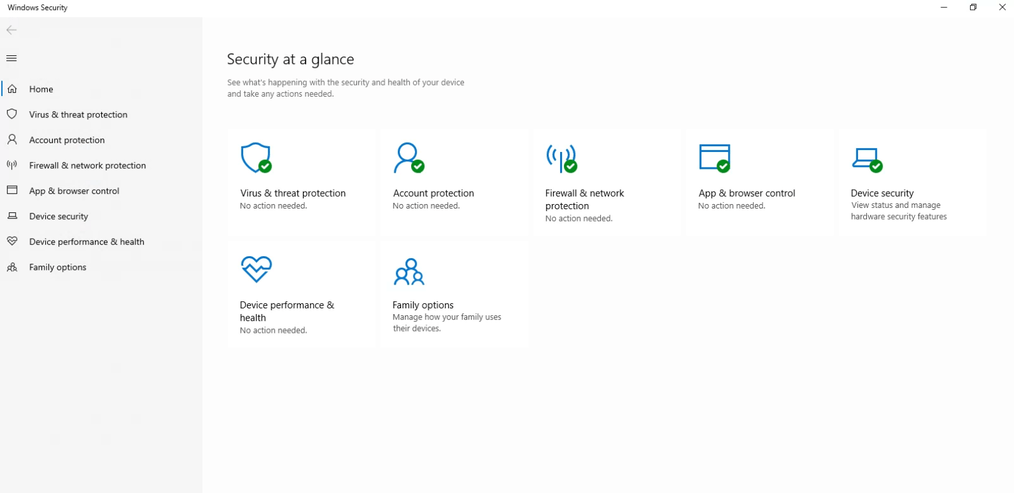Click the window icon beside App & browser control
1014x493 pixels.
[12, 190]
